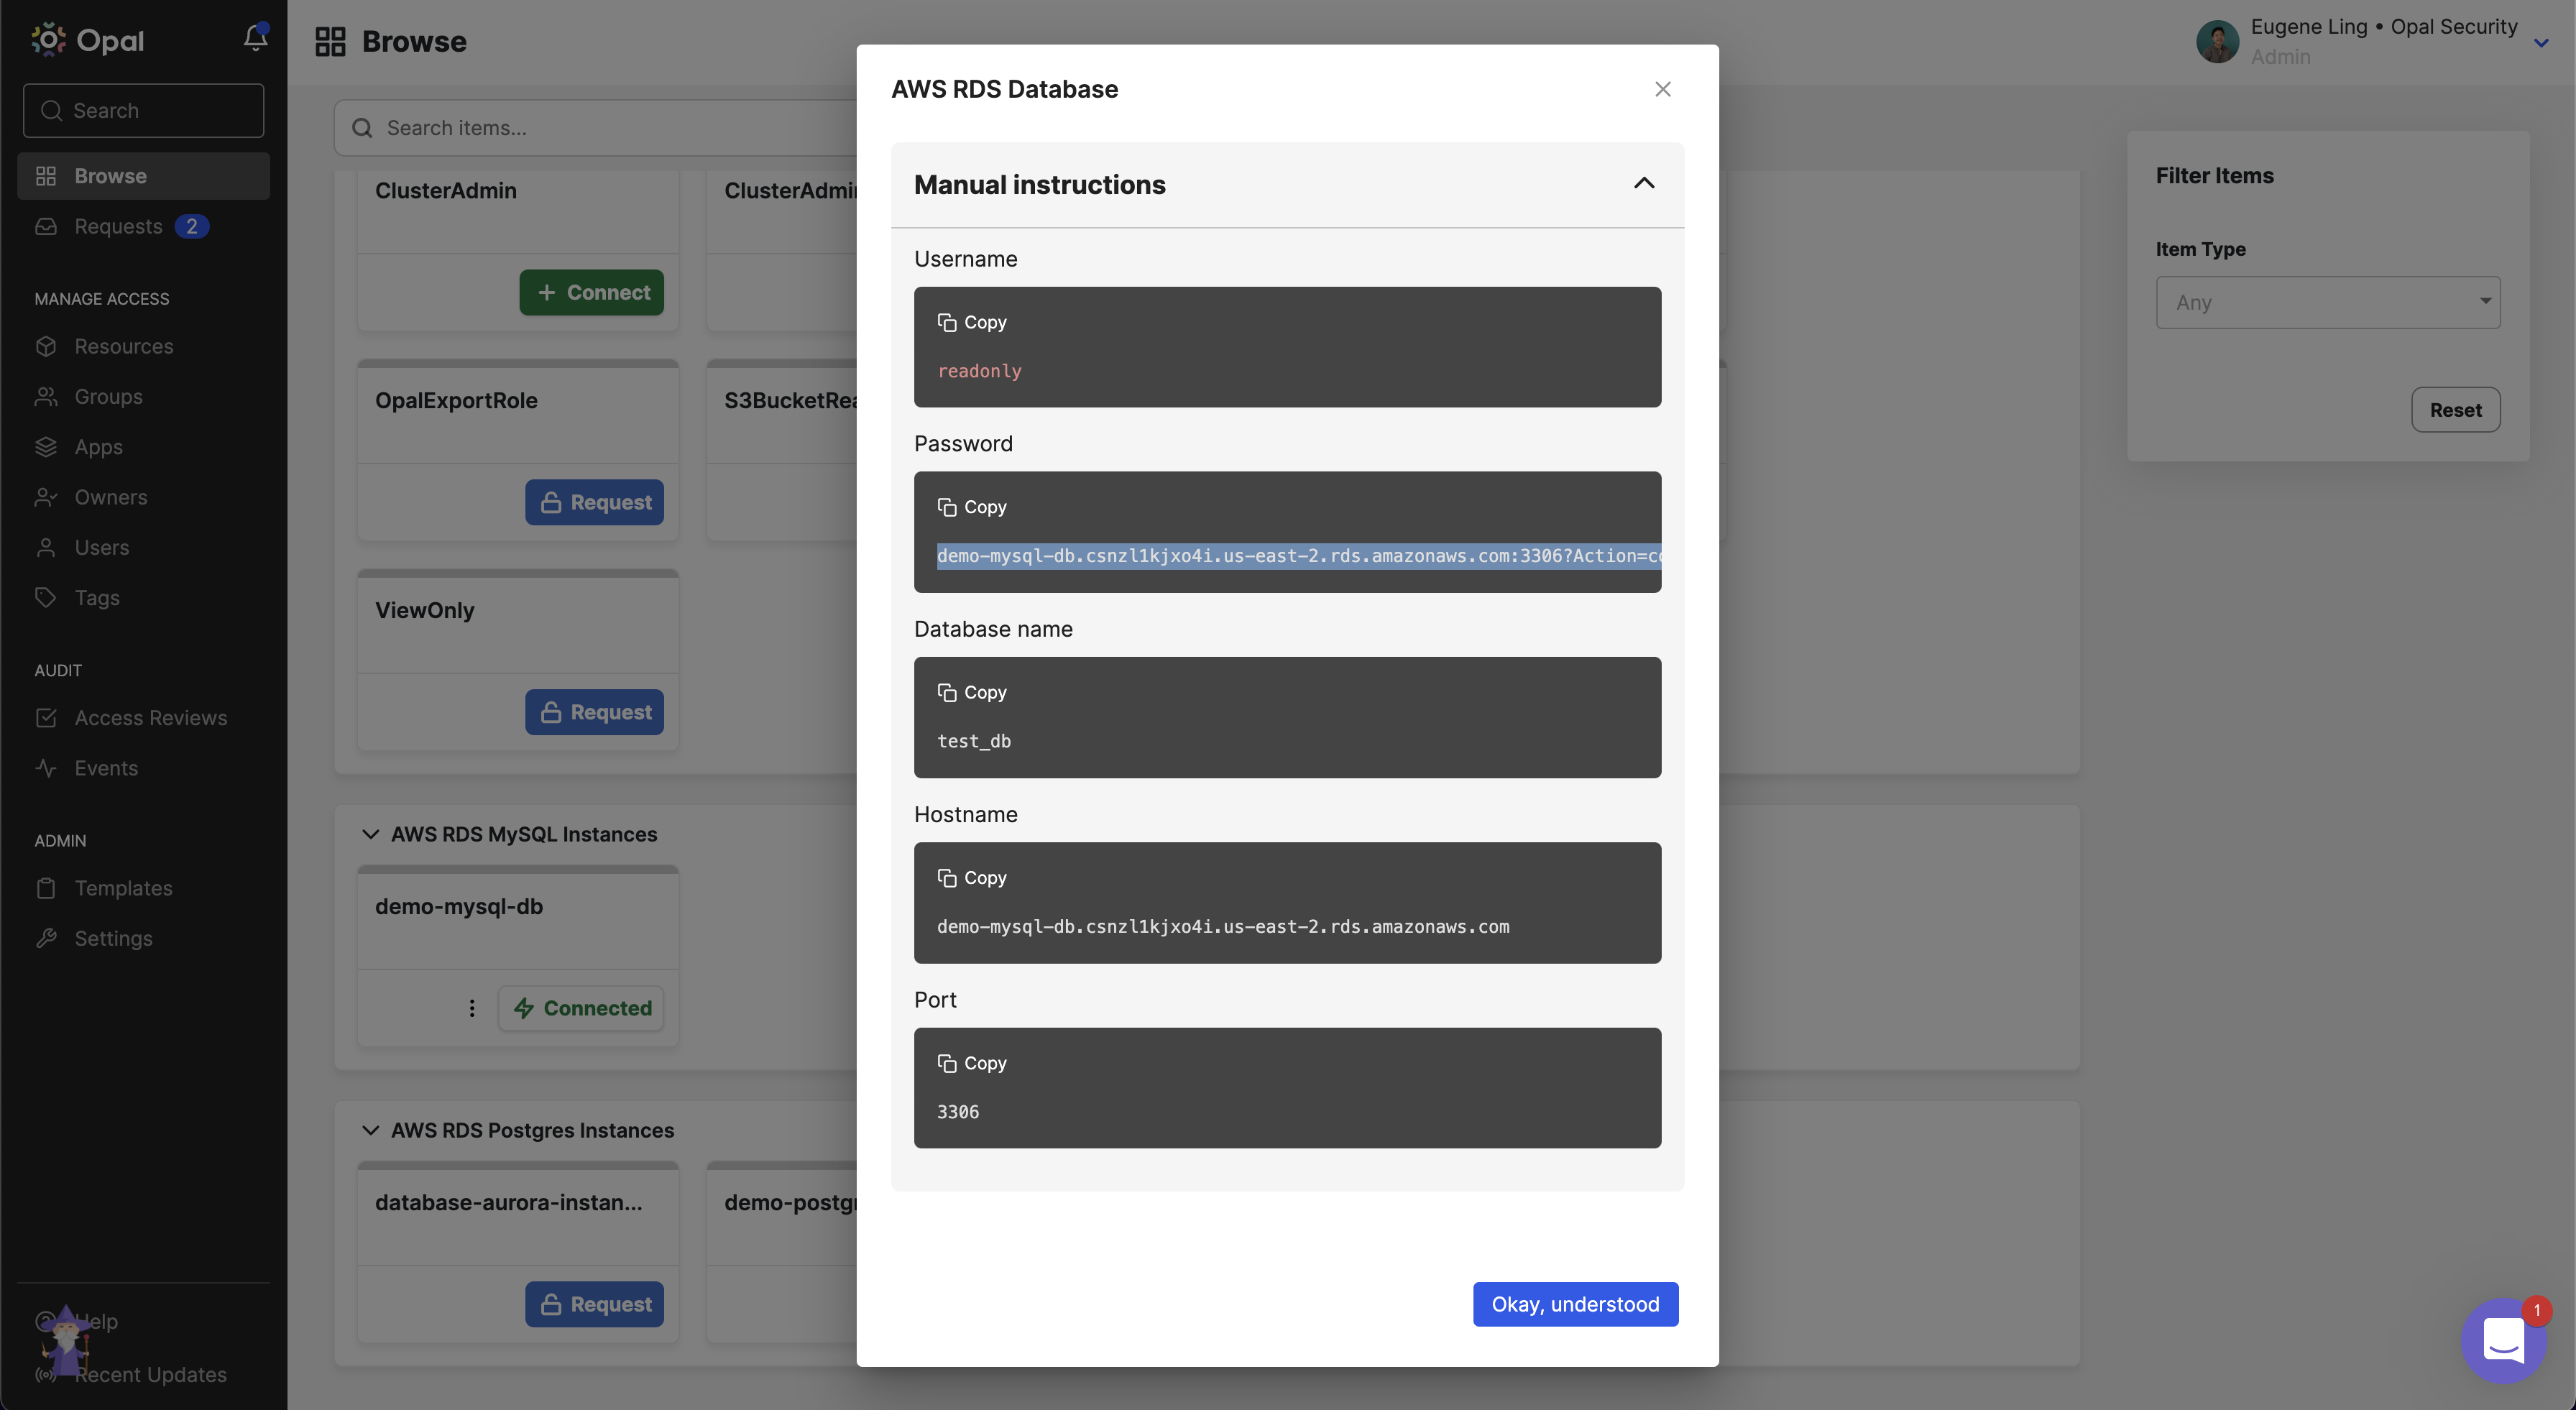Go to Requests in sidebar
The height and width of the screenshot is (1410, 2576).
tap(118, 226)
